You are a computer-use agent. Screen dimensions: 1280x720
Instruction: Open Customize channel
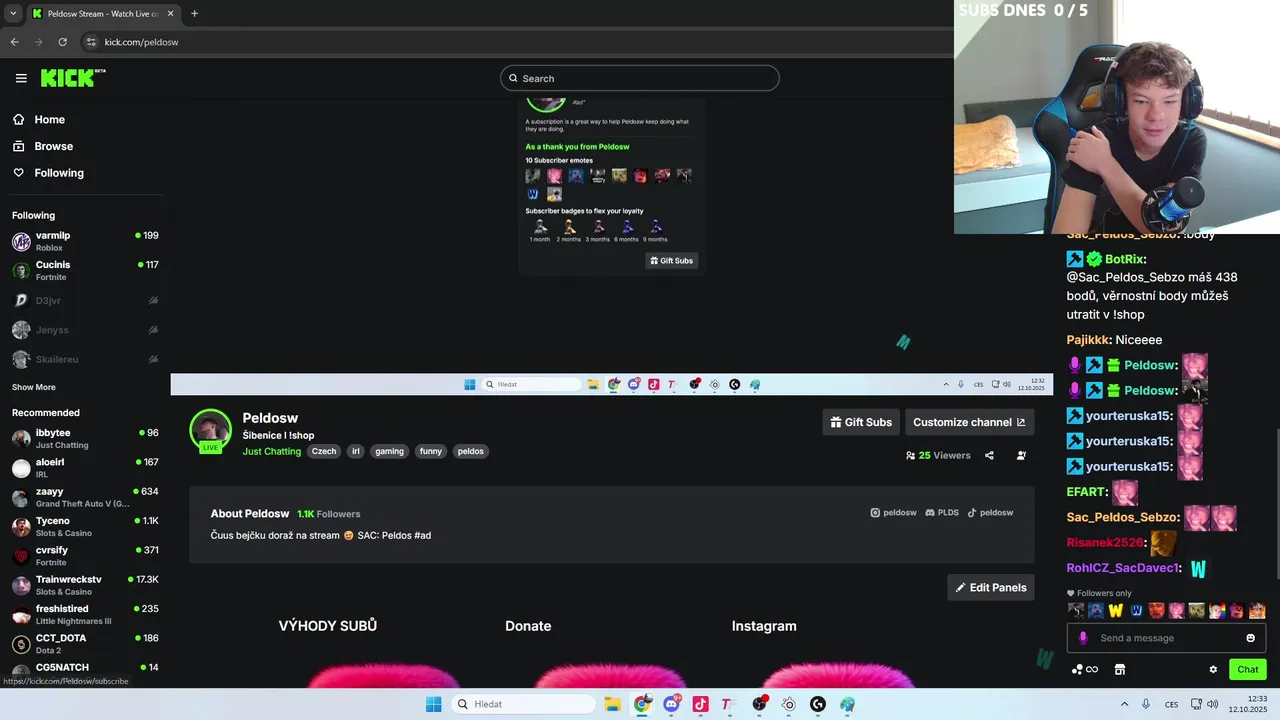tap(969, 422)
